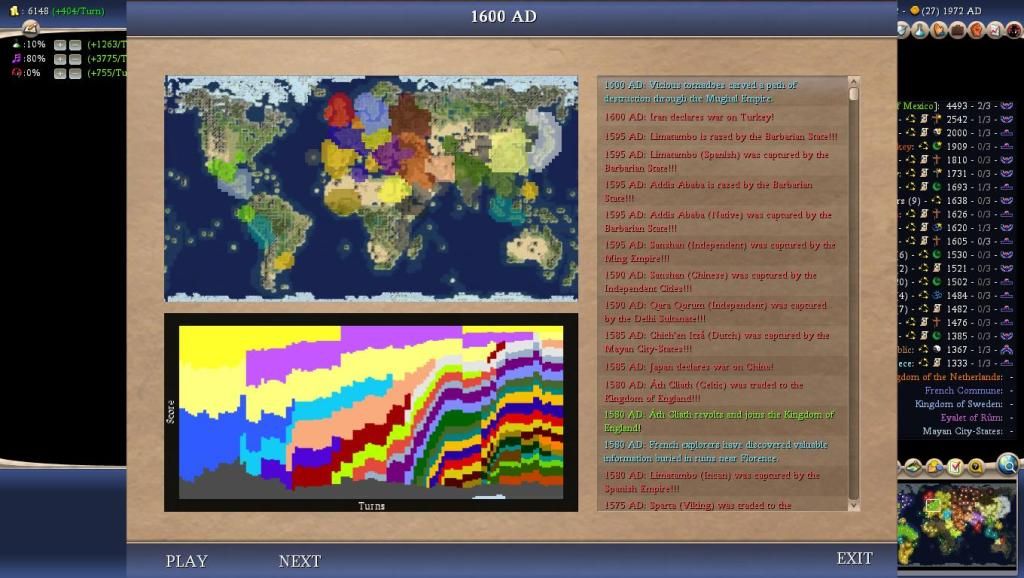
Task: Click the red espionage rate icon
Action: [x=16, y=73]
